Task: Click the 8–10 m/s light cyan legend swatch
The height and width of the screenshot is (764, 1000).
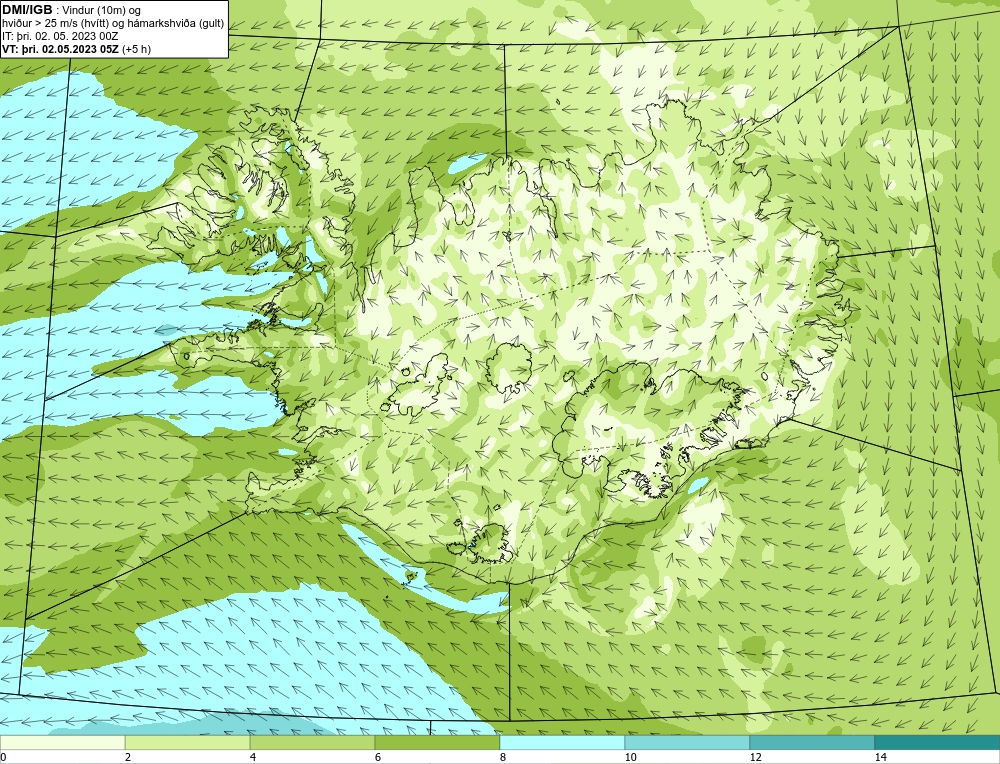Action: point(562,742)
